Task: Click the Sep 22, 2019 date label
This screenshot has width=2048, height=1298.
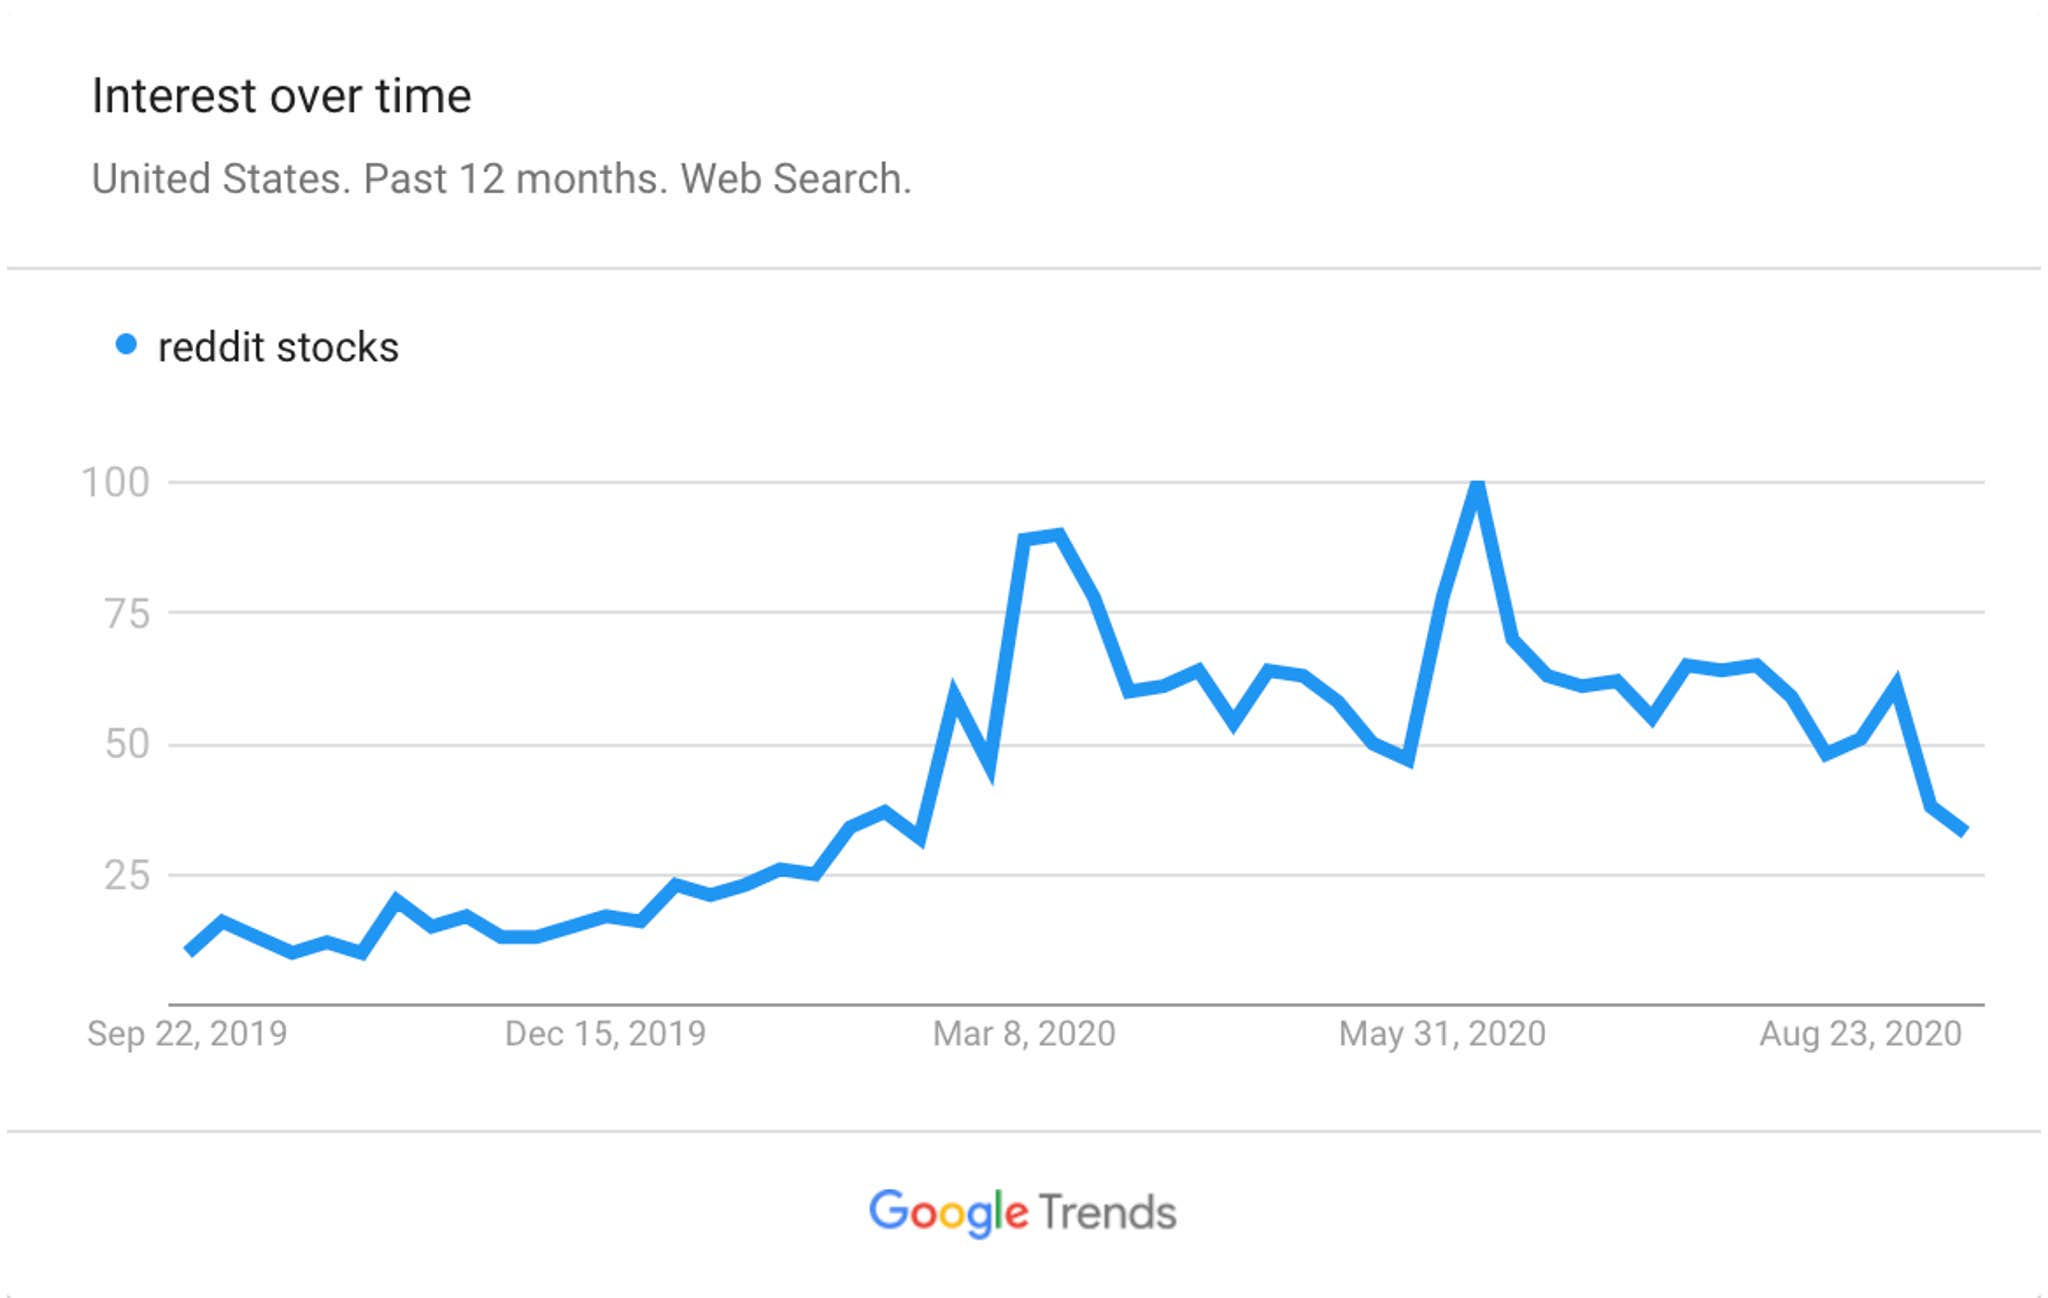Action: pyautogui.click(x=187, y=1033)
